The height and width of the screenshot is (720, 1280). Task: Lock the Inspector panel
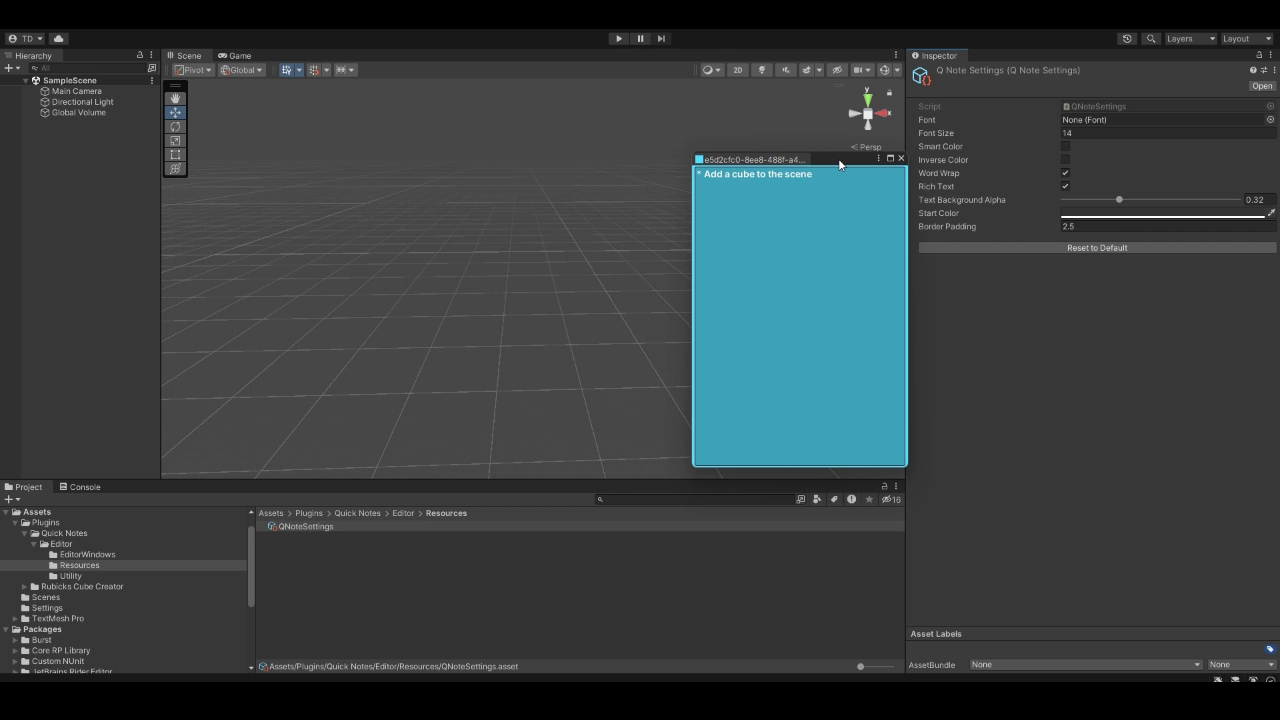click(x=1259, y=56)
